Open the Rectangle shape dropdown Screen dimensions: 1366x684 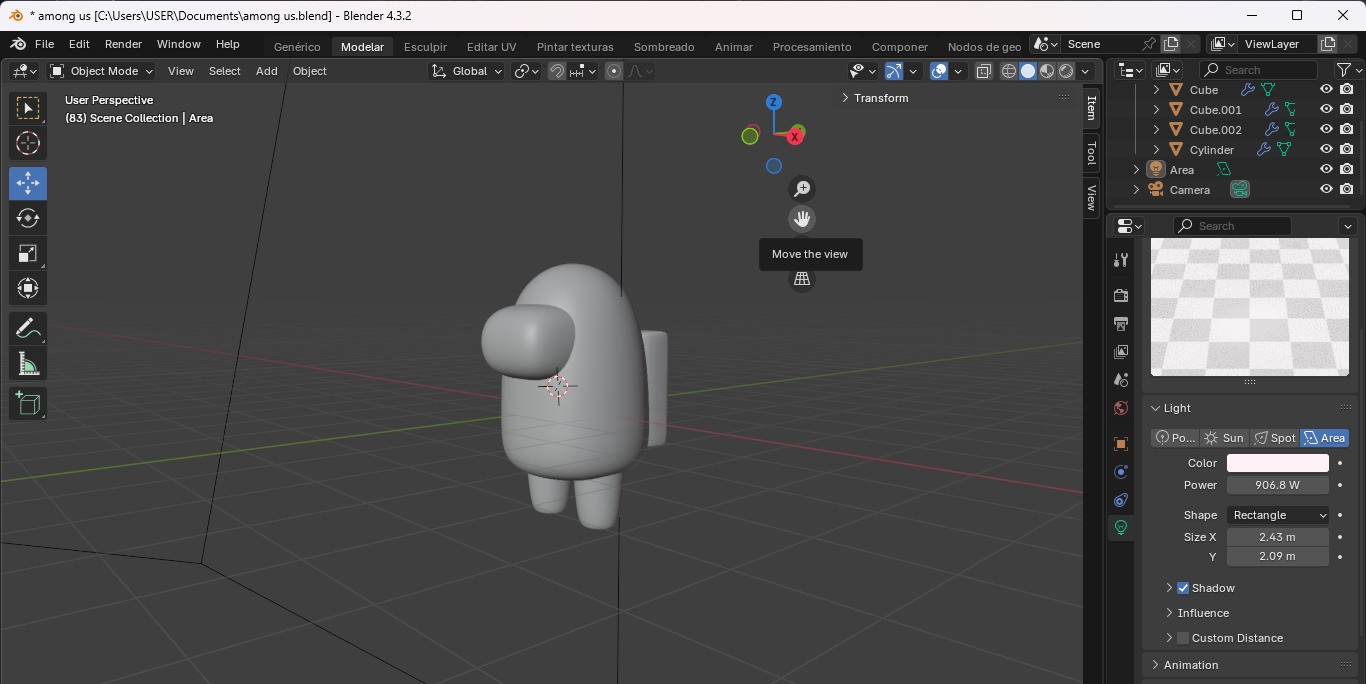(x=1278, y=515)
